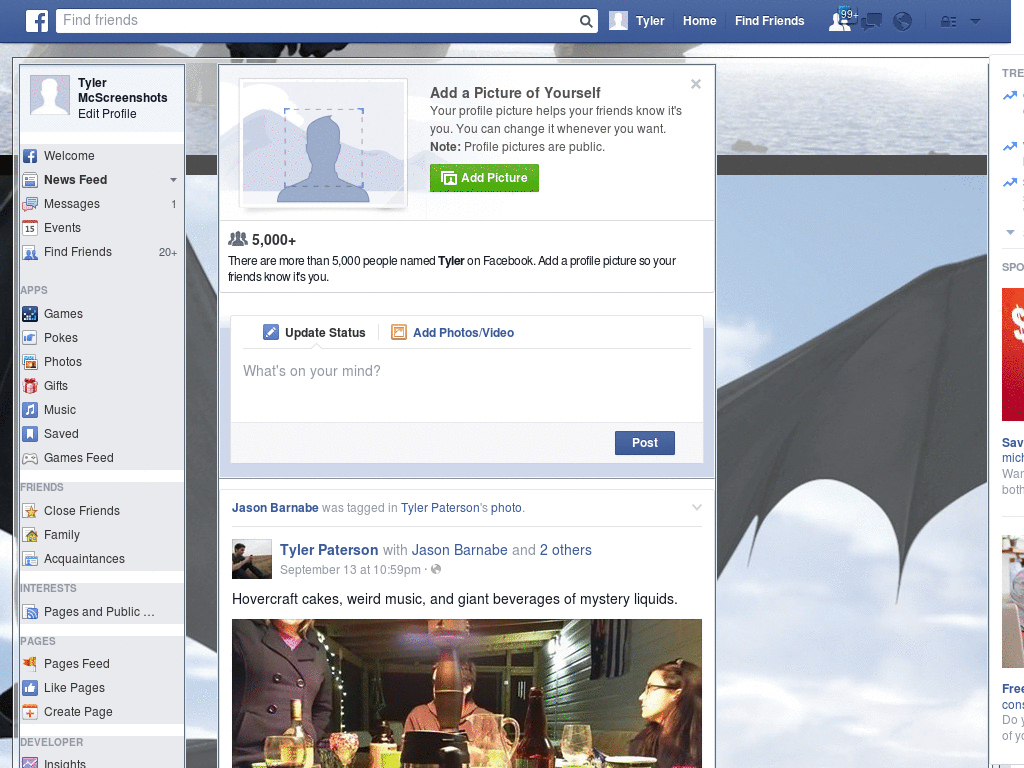Viewport: 1024px width, 768px height.
Task: Click Tyler's profile avatar in top bar
Action: (x=618, y=21)
